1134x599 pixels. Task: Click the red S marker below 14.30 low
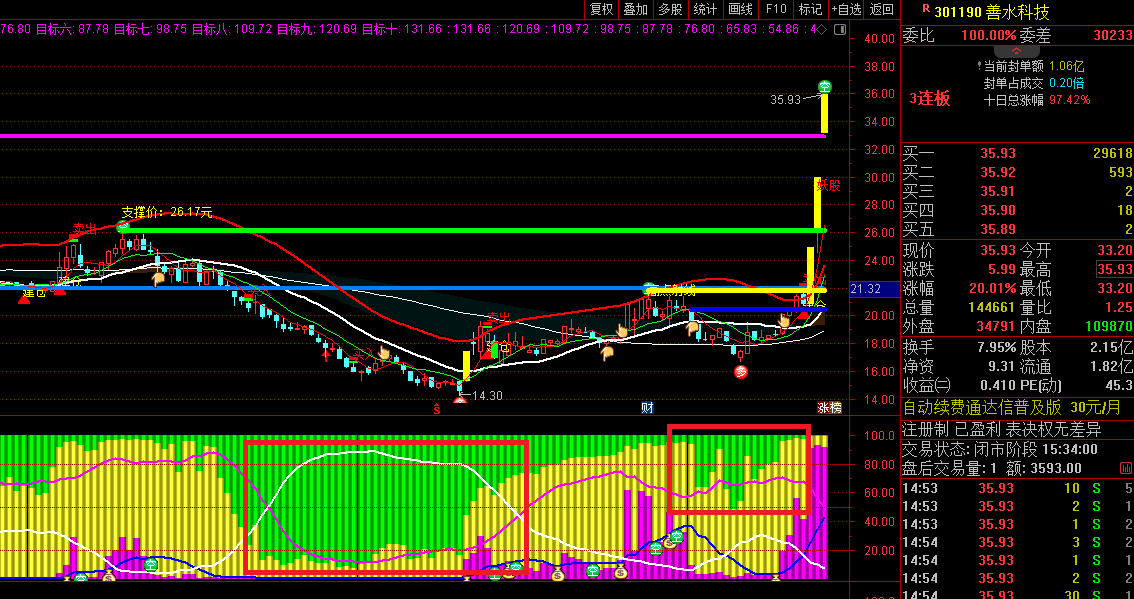(x=437, y=409)
